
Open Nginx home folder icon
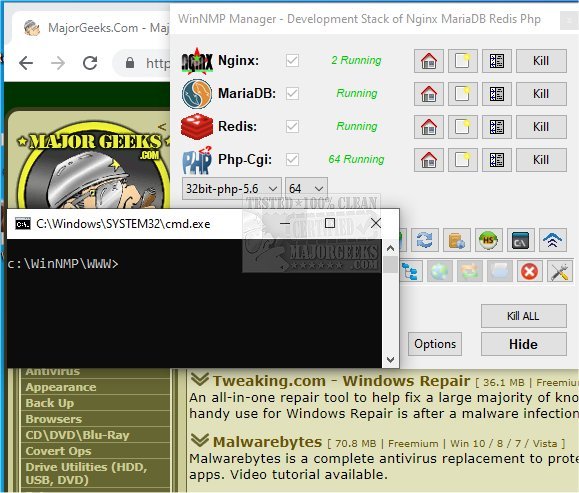tap(428, 61)
